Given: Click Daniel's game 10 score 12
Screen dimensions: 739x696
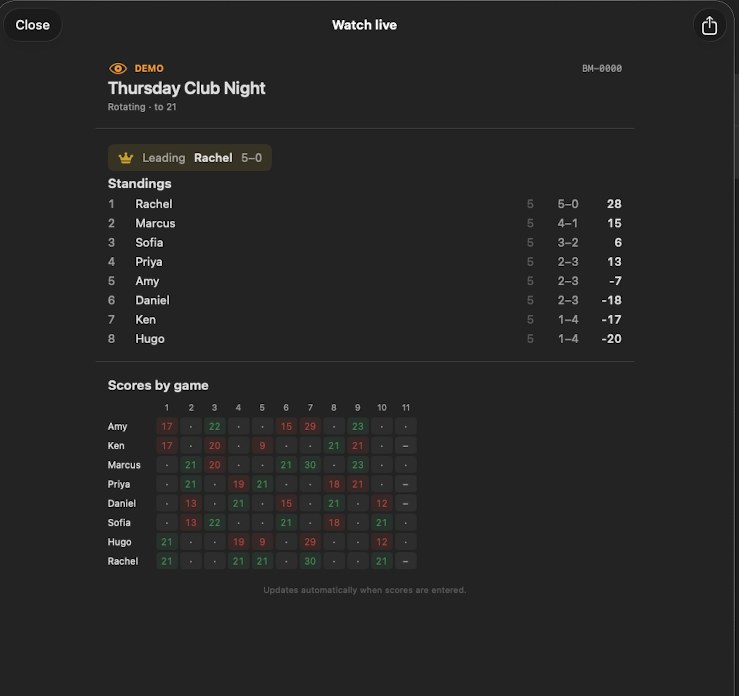Looking at the screenshot, I should coord(382,504).
